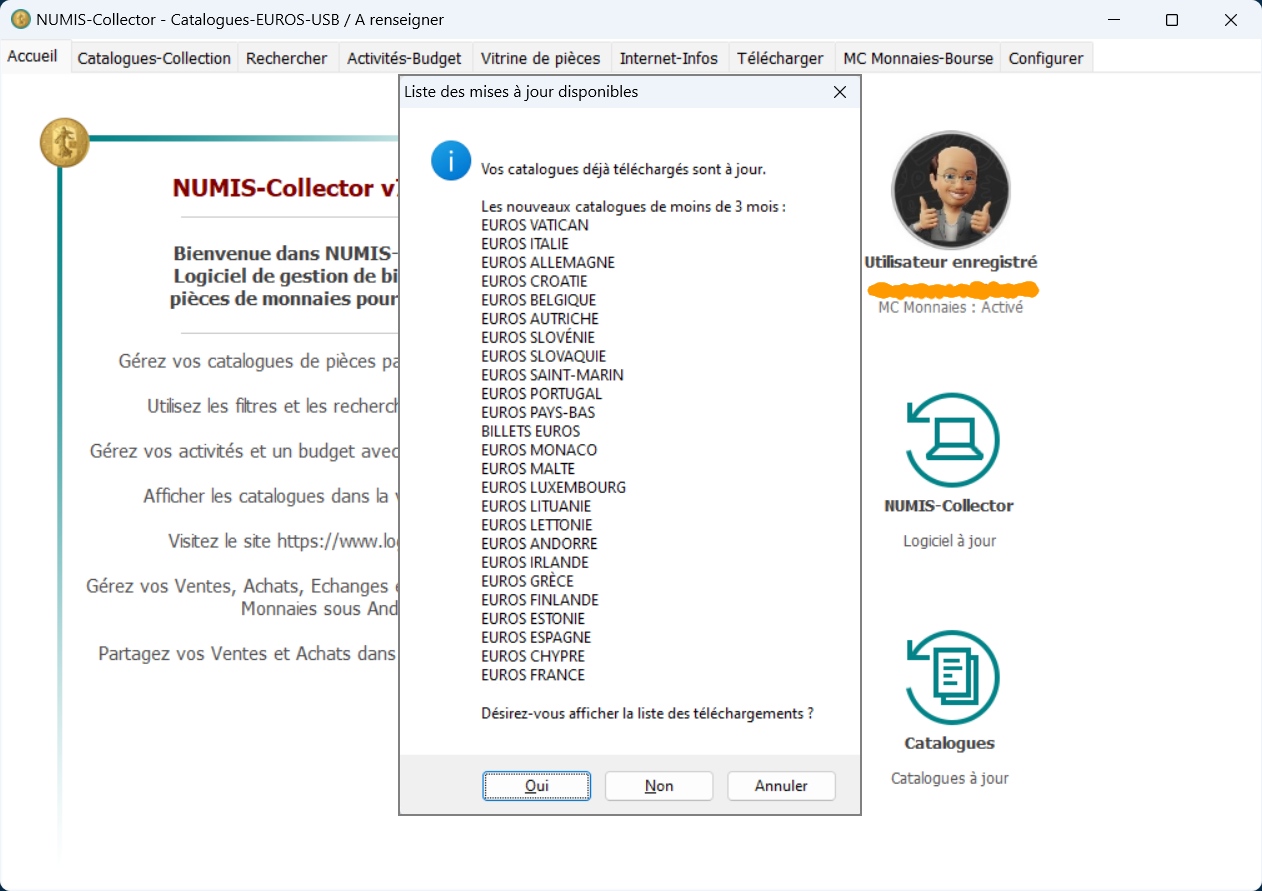Click the EUROS CROATIE line

[x=534, y=281]
